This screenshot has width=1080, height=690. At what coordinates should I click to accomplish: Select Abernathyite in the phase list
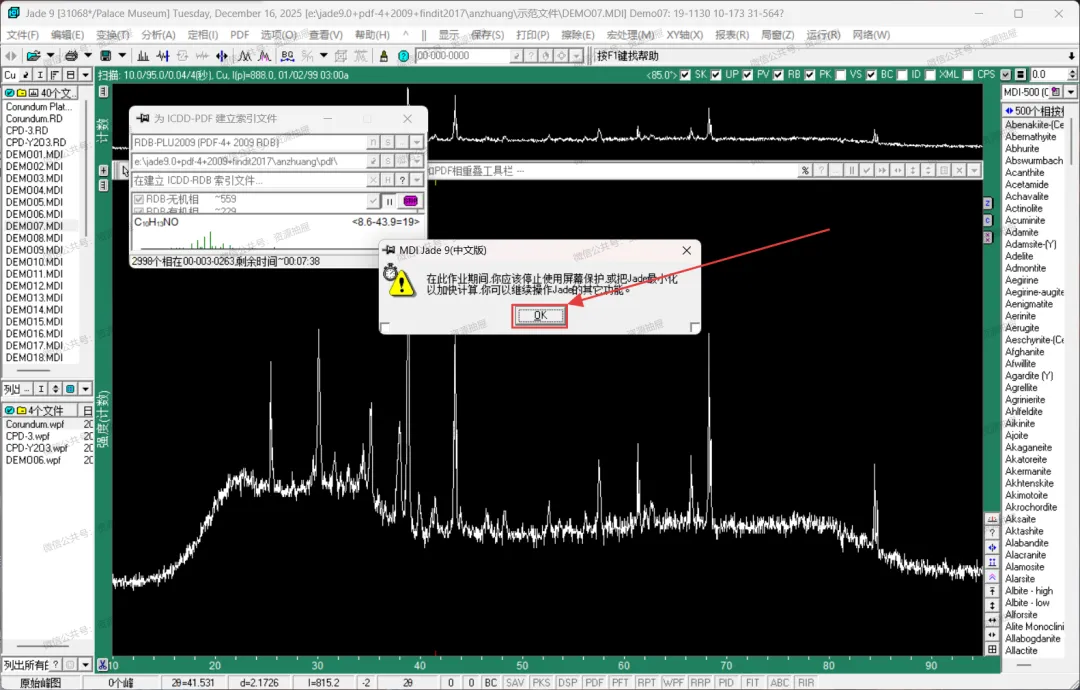(1030, 136)
